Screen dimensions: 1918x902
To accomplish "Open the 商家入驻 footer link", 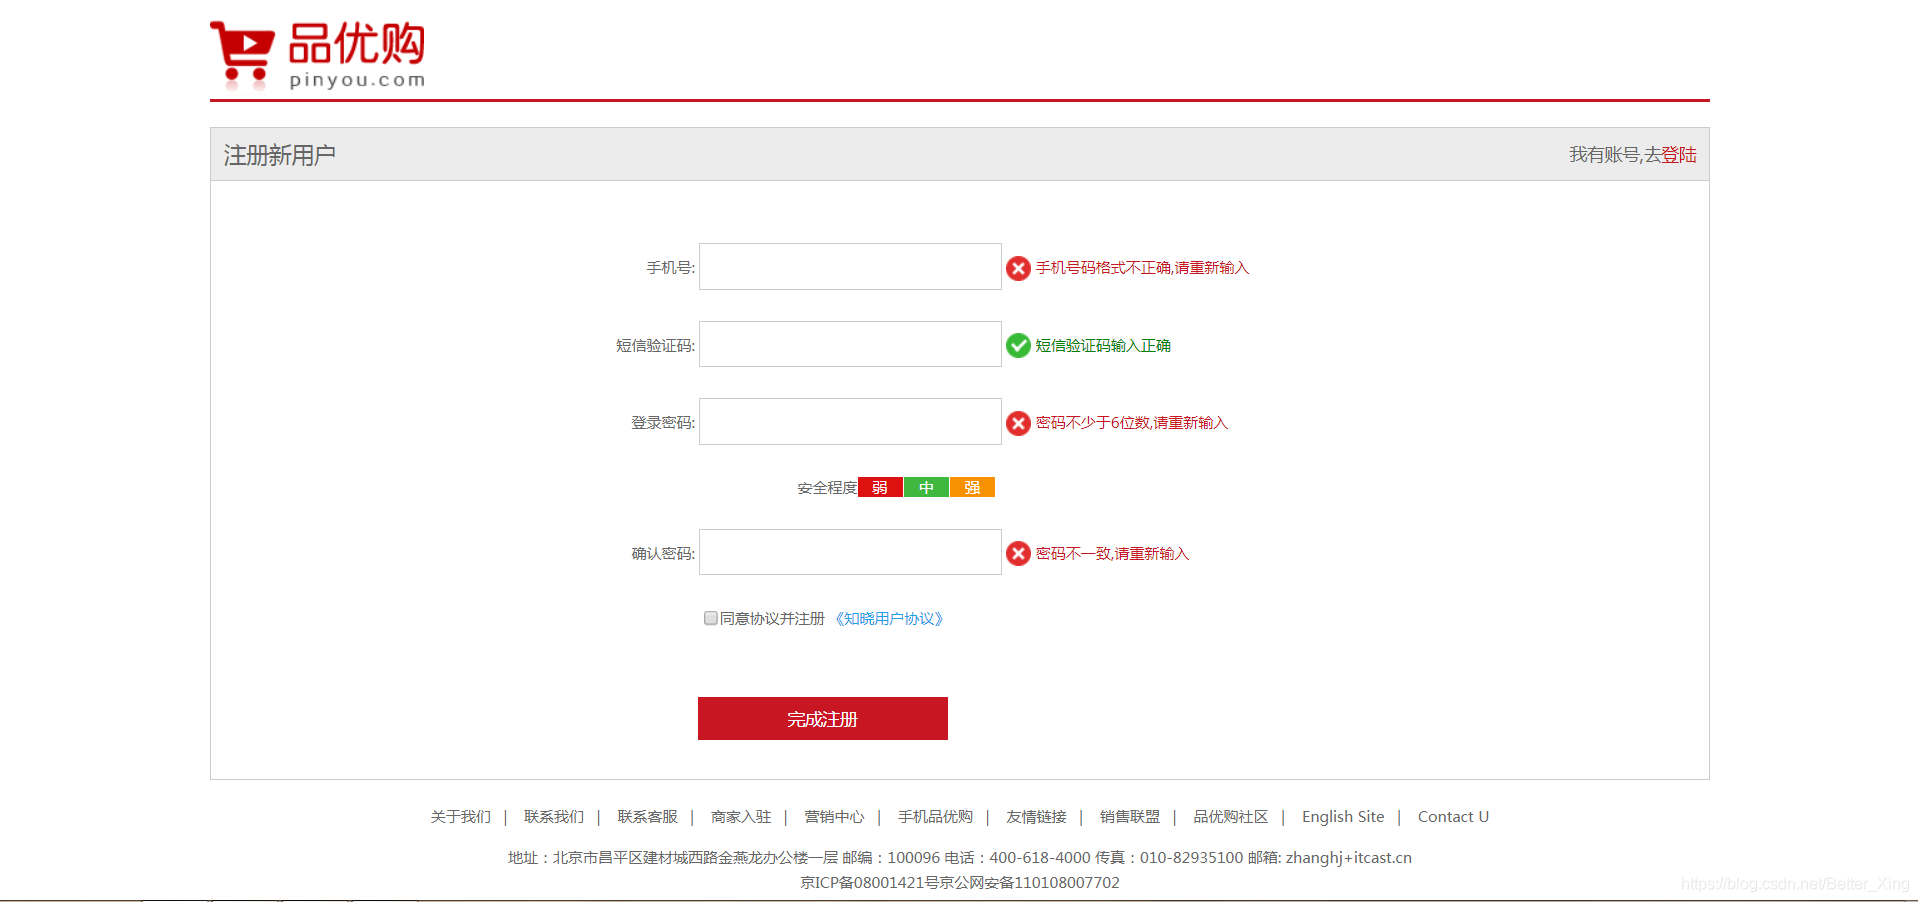I will click(740, 816).
